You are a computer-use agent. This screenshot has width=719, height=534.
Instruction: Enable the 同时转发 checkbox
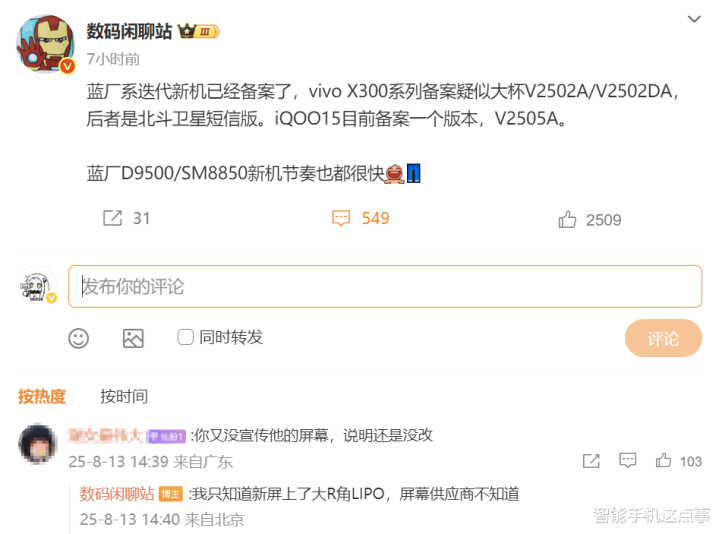click(x=185, y=337)
